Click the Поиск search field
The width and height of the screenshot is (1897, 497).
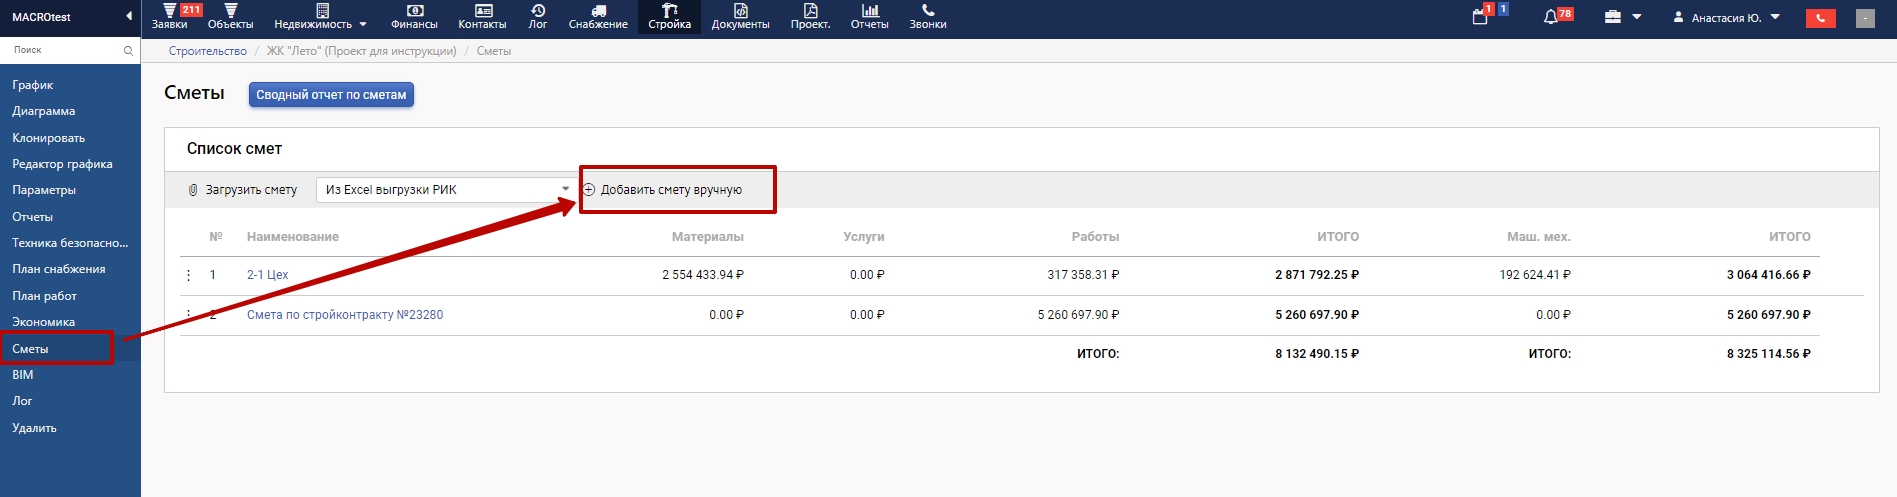(x=65, y=50)
